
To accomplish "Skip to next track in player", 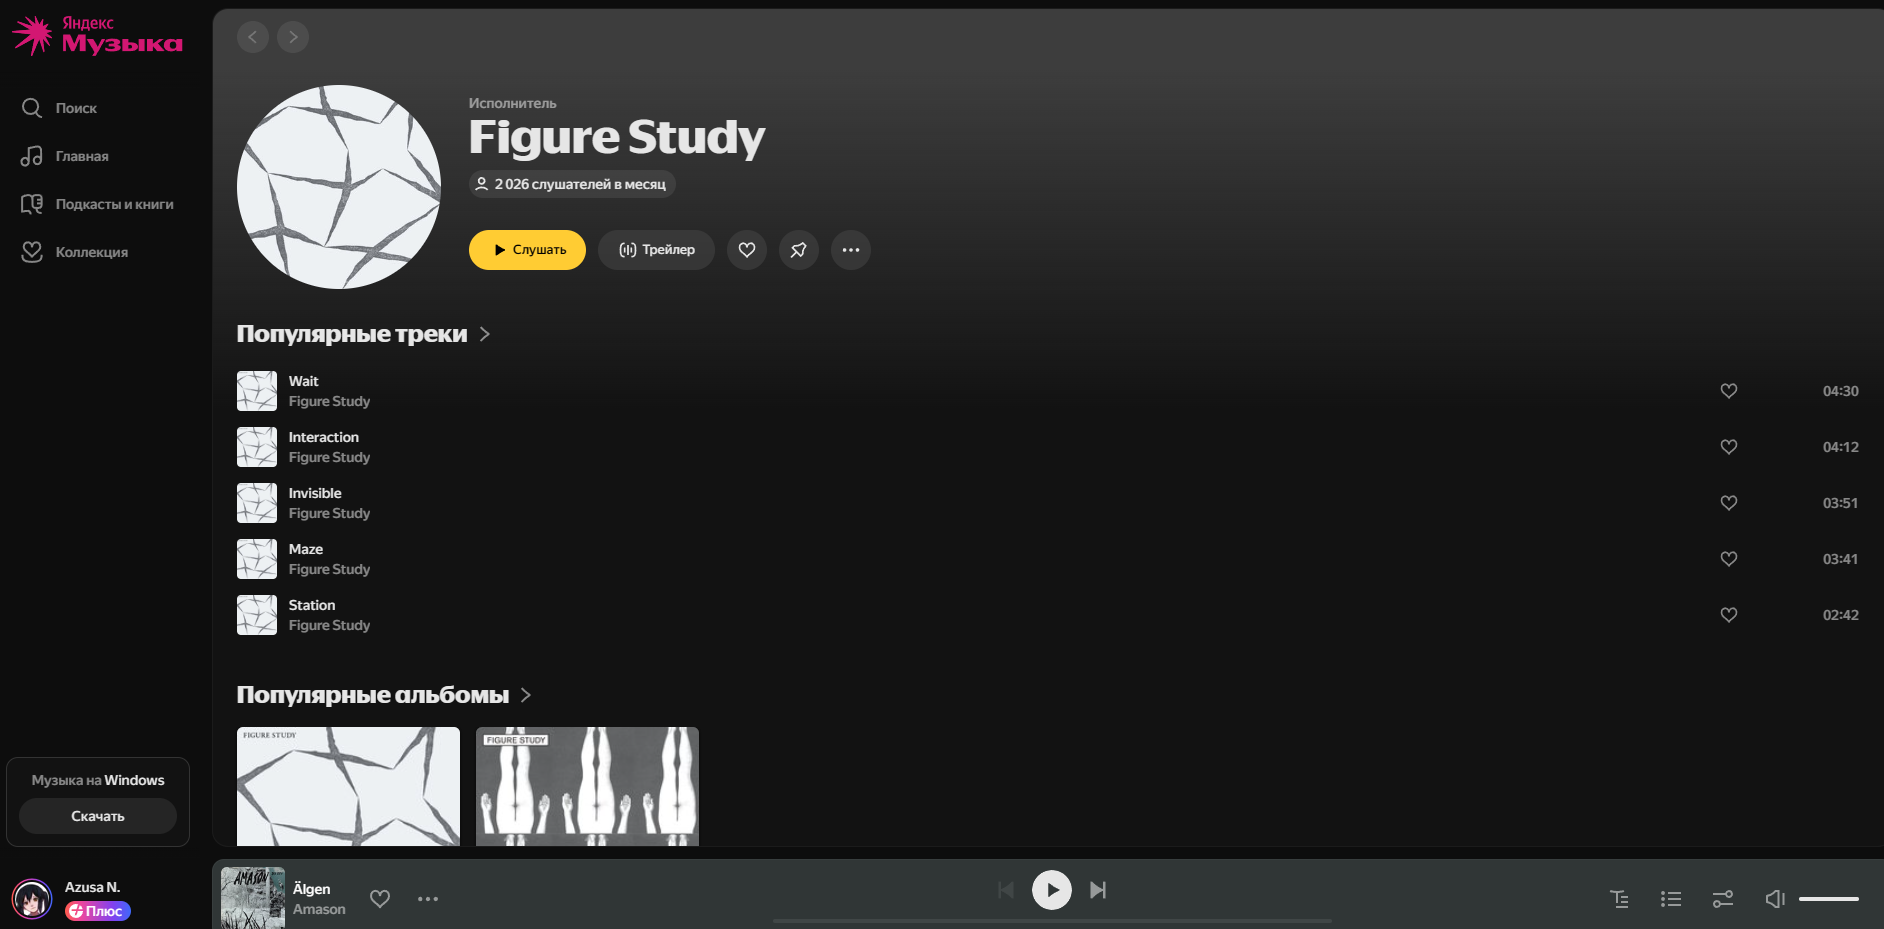I will click(x=1098, y=890).
